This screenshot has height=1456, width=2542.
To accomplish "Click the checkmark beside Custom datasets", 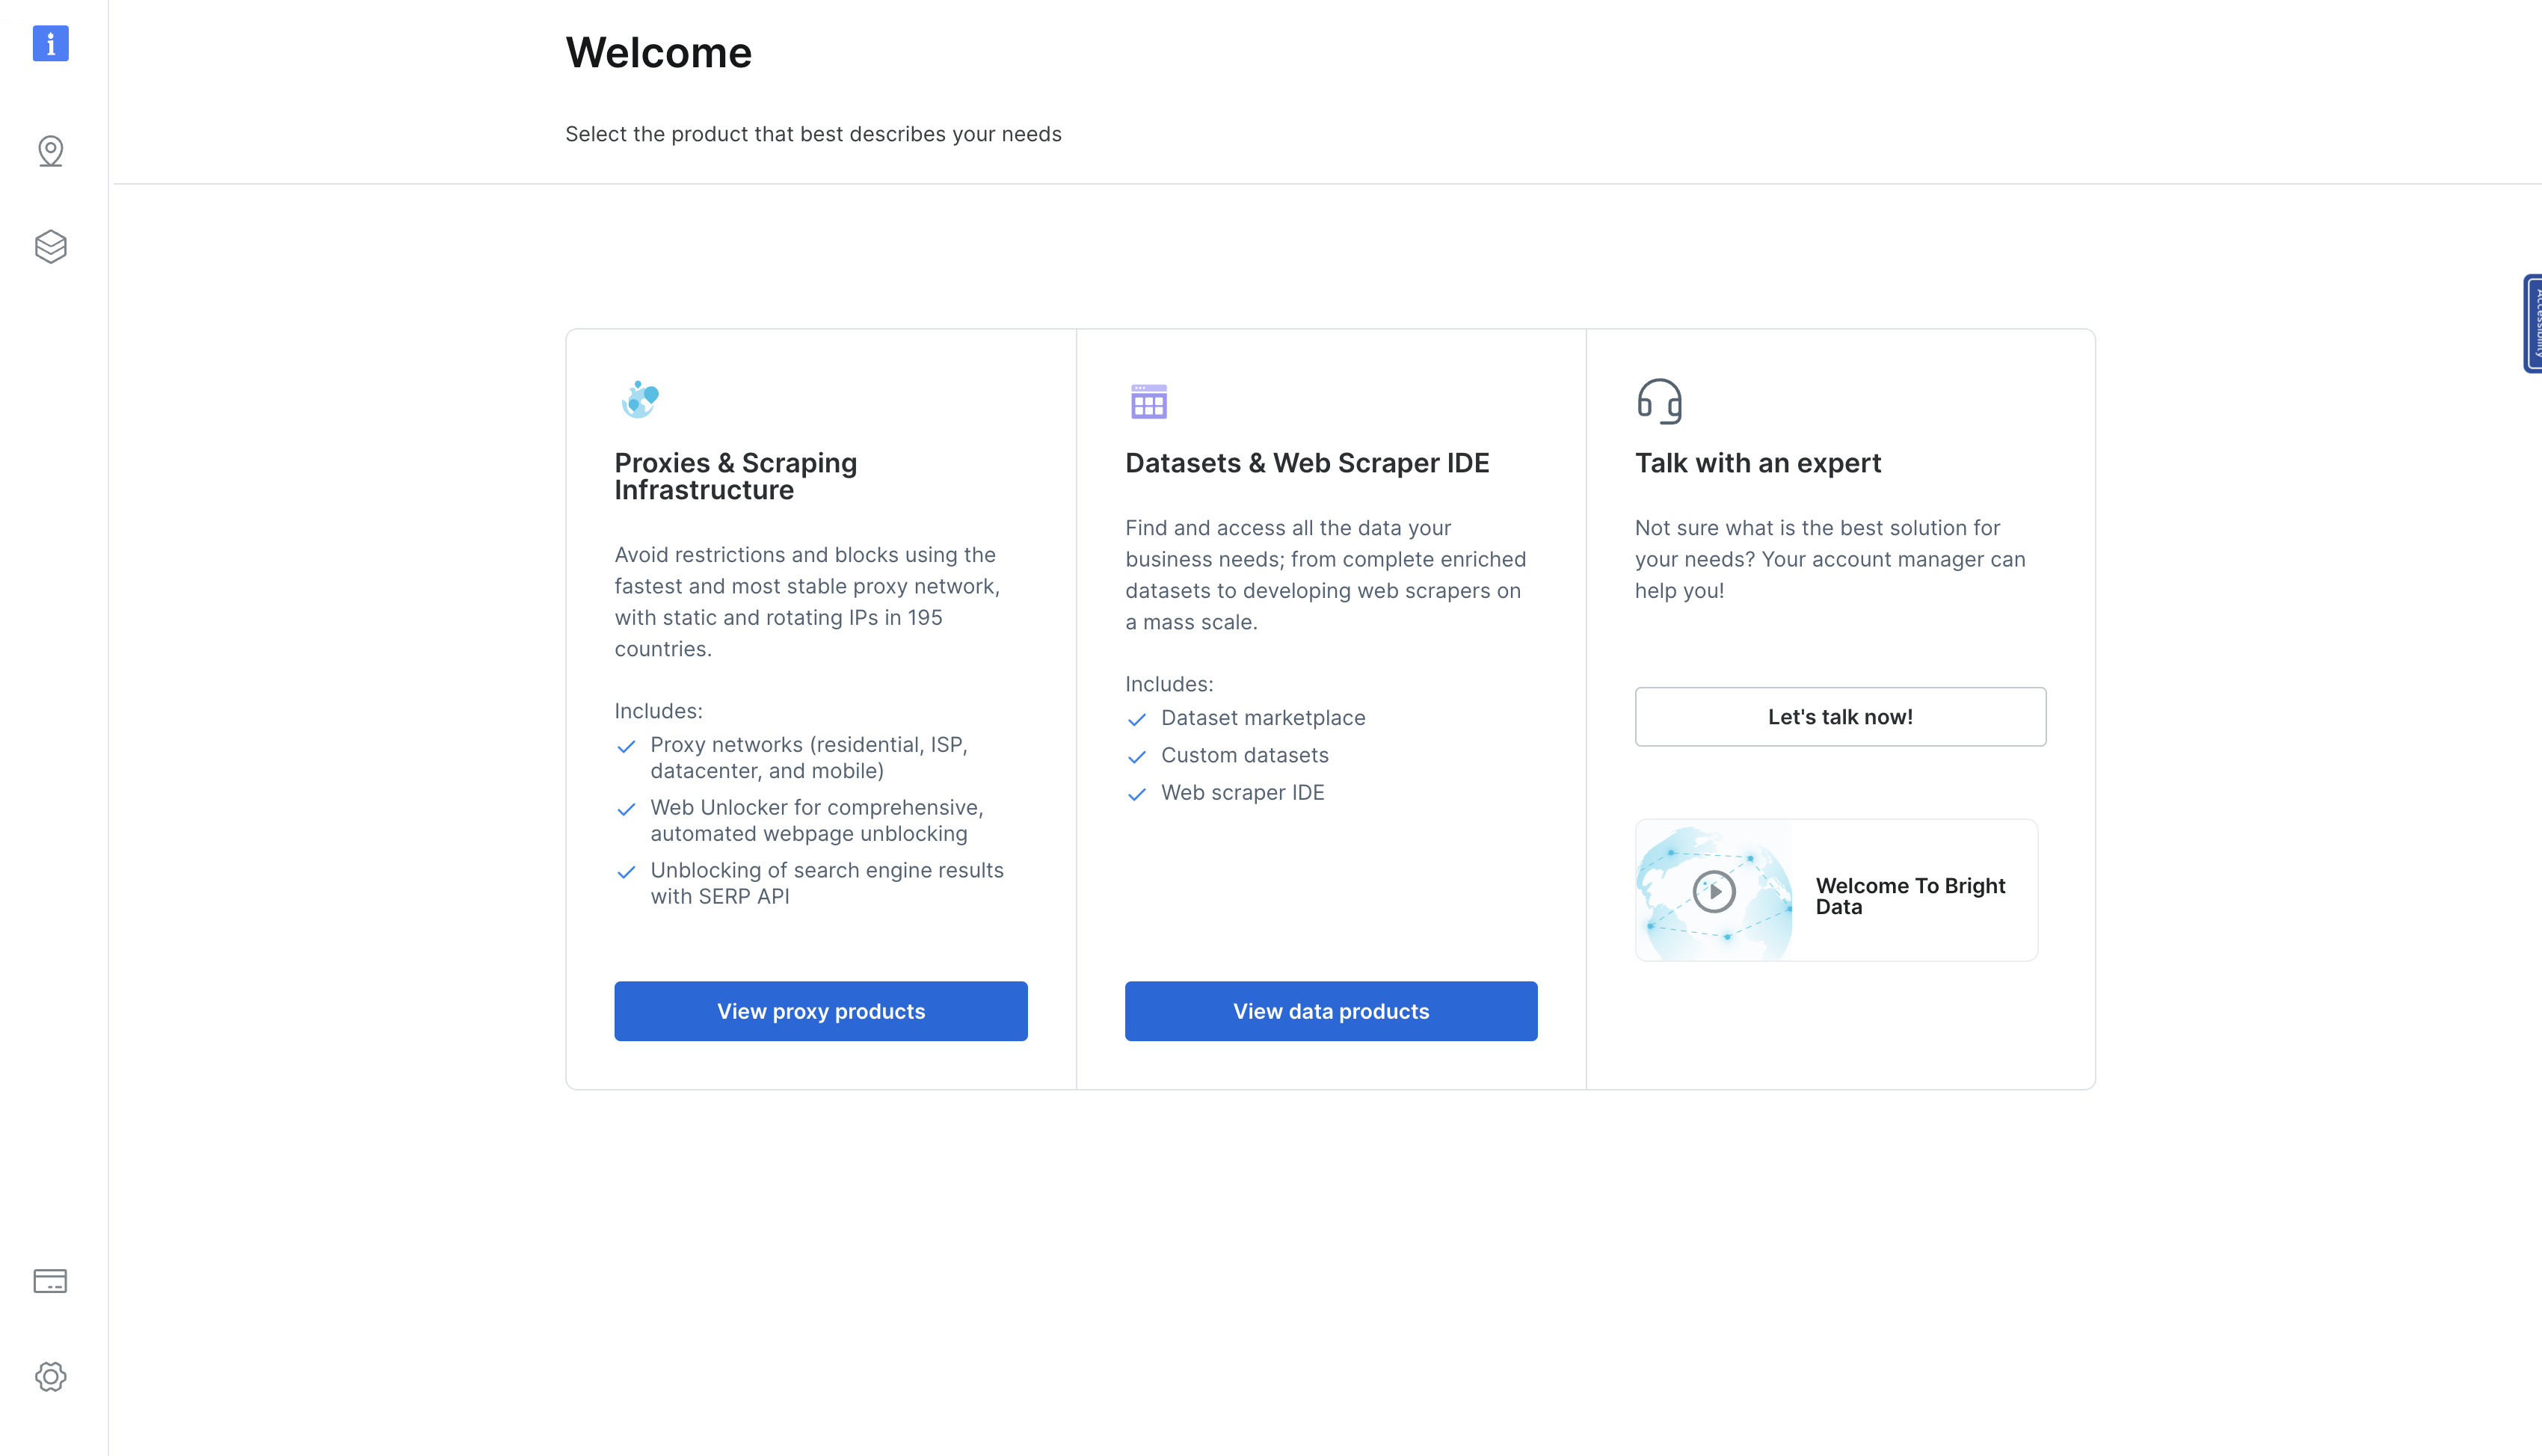I will click(1137, 757).
